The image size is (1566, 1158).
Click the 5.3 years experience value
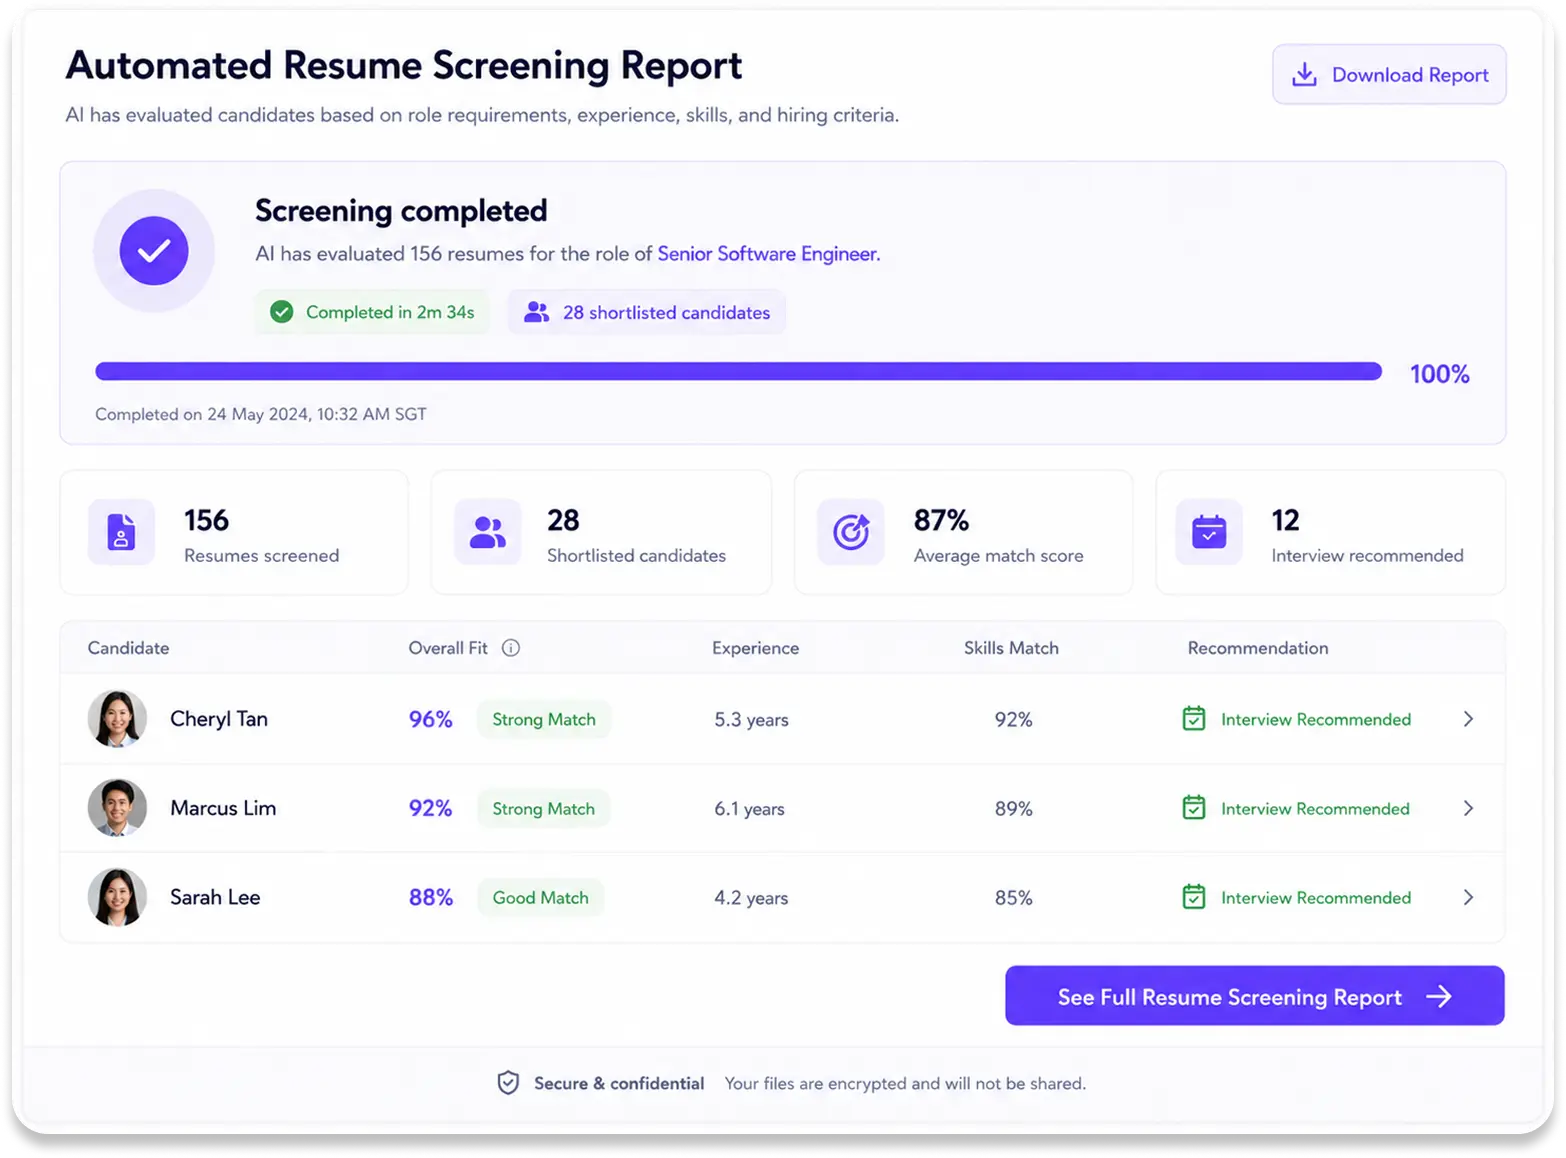(x=751, y=720)
